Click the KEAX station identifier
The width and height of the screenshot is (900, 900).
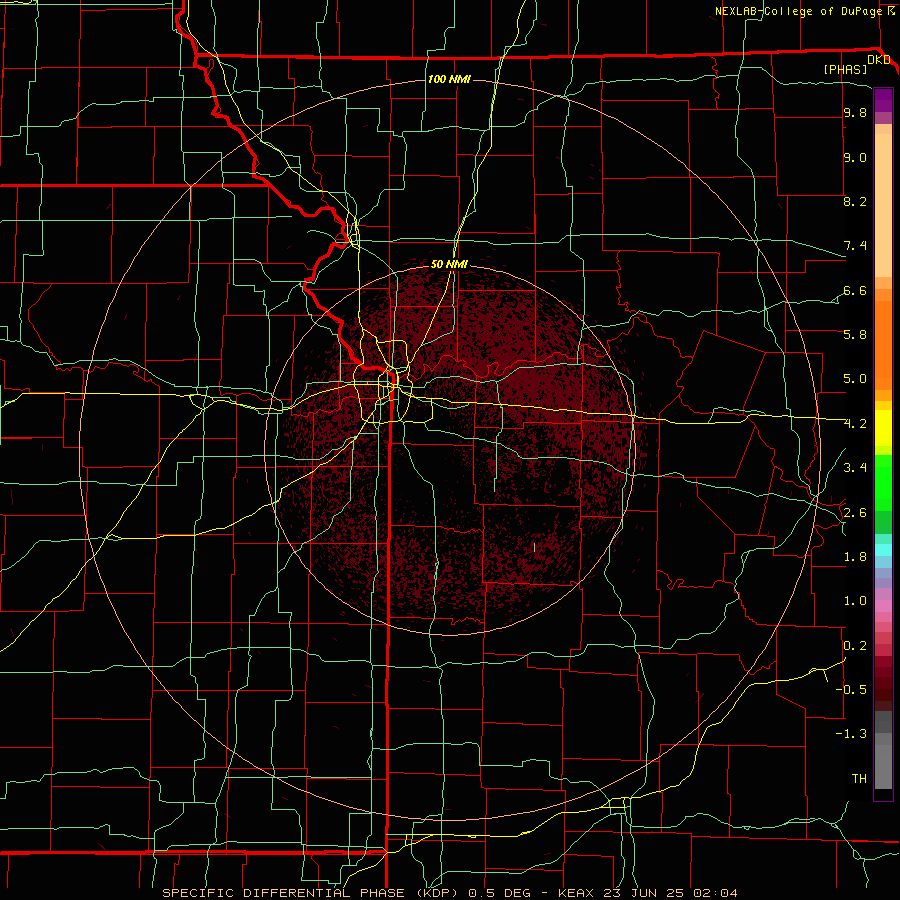[577, 893]
